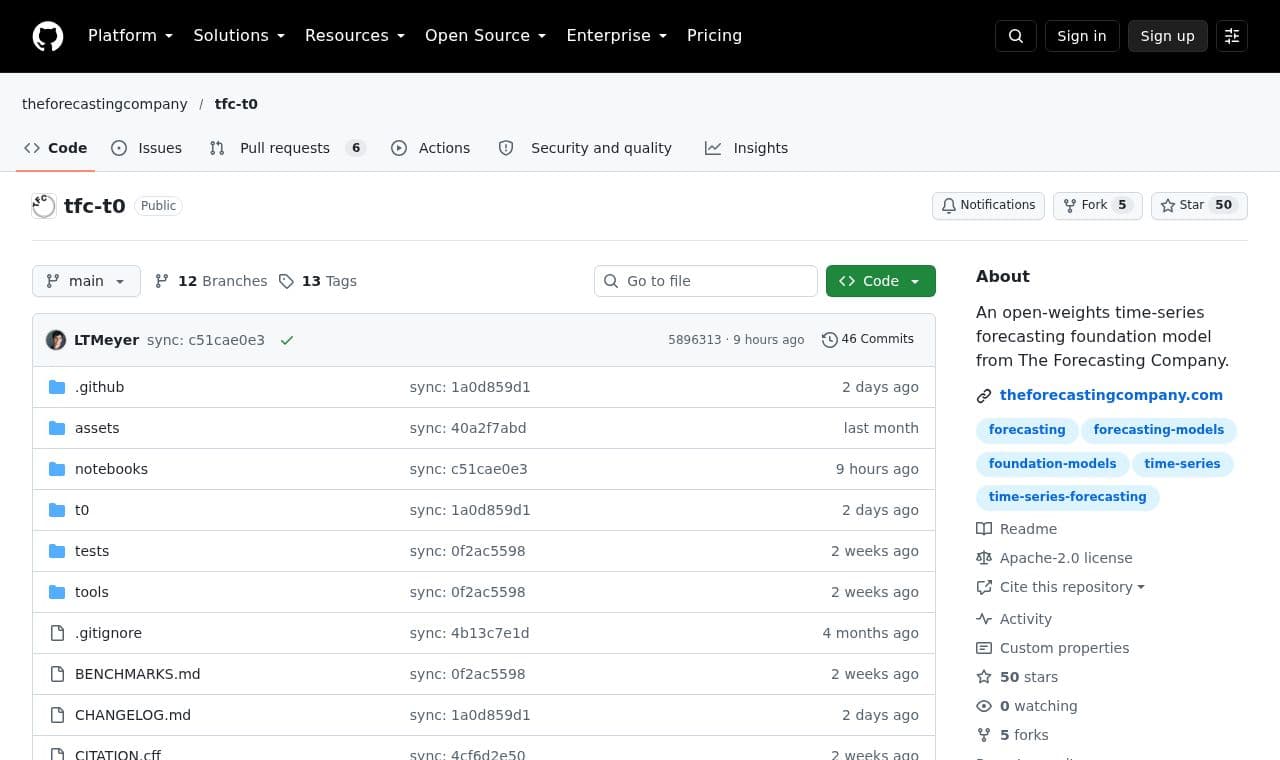Fork the tfc-t0 repository
The width and height of the screenshot is (1280, 760).
[x=1098, y=205]
